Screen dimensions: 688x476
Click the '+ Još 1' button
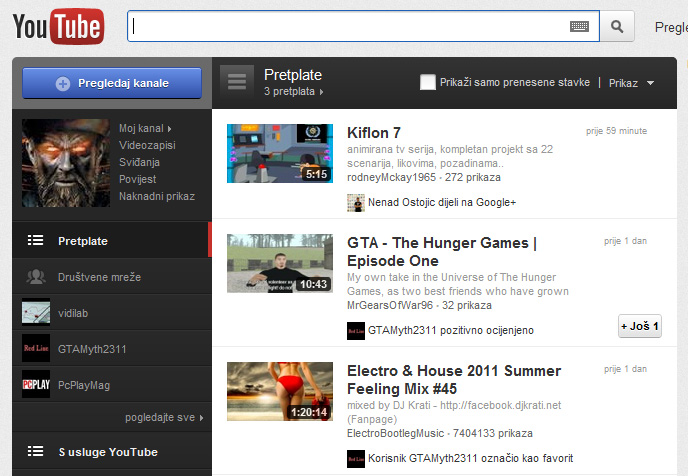639,326
